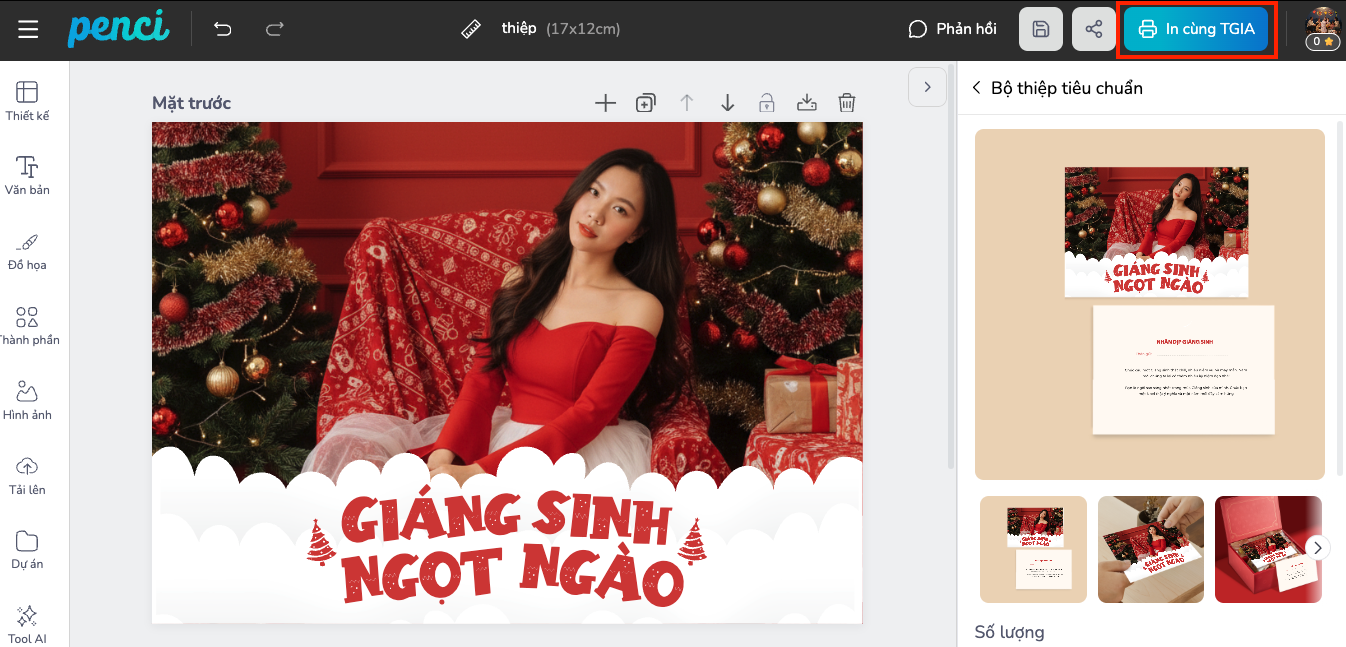Click the share icon button
1346x647 pixels.
pos(1093,29)
